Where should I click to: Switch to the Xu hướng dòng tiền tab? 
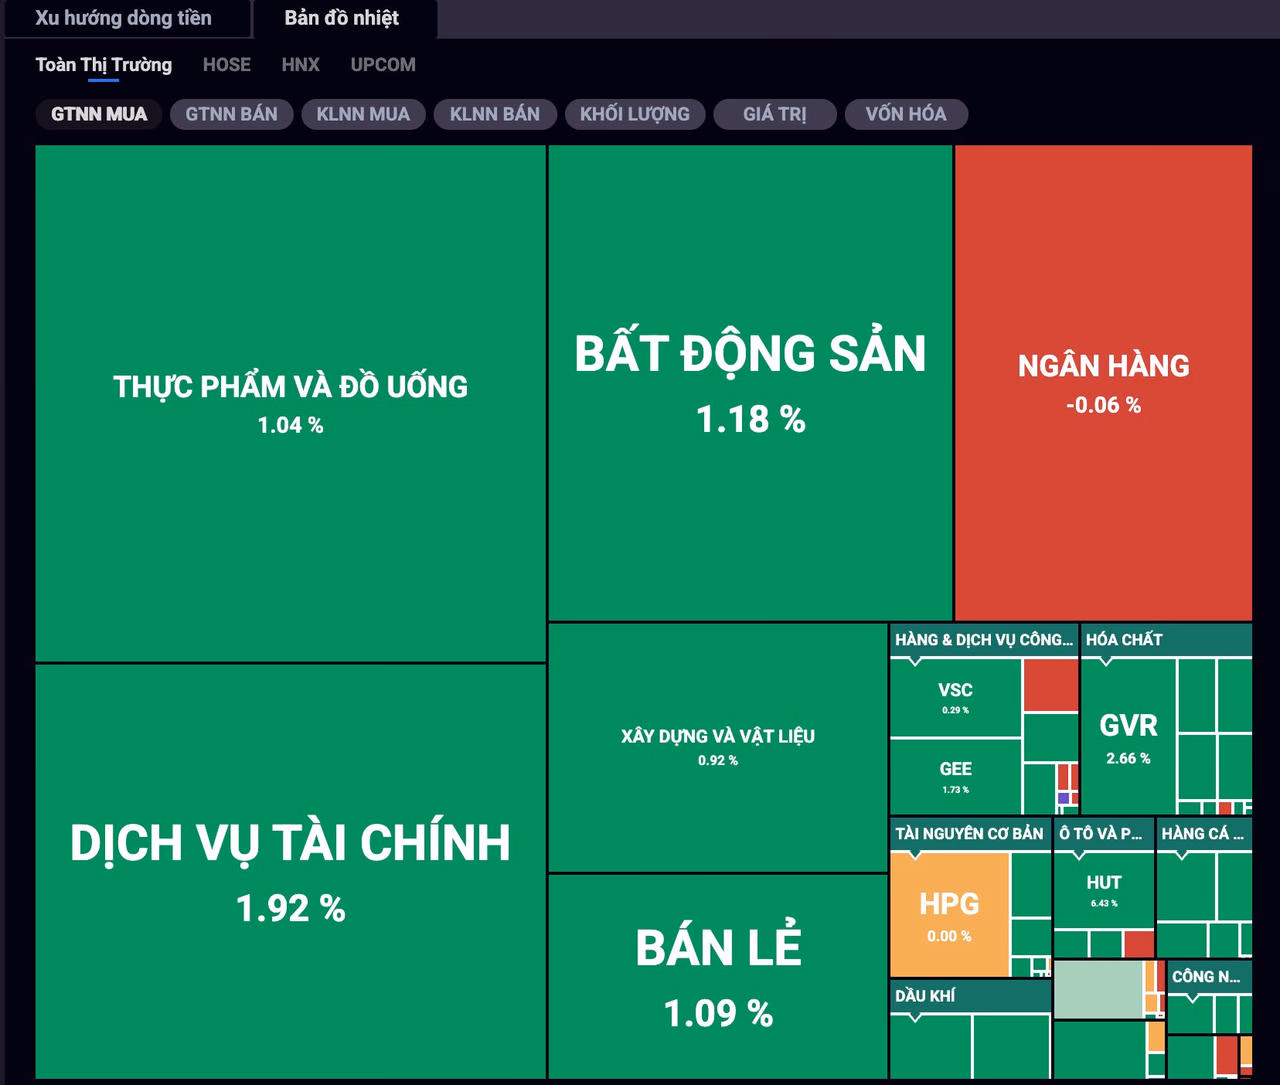[123, 18]
